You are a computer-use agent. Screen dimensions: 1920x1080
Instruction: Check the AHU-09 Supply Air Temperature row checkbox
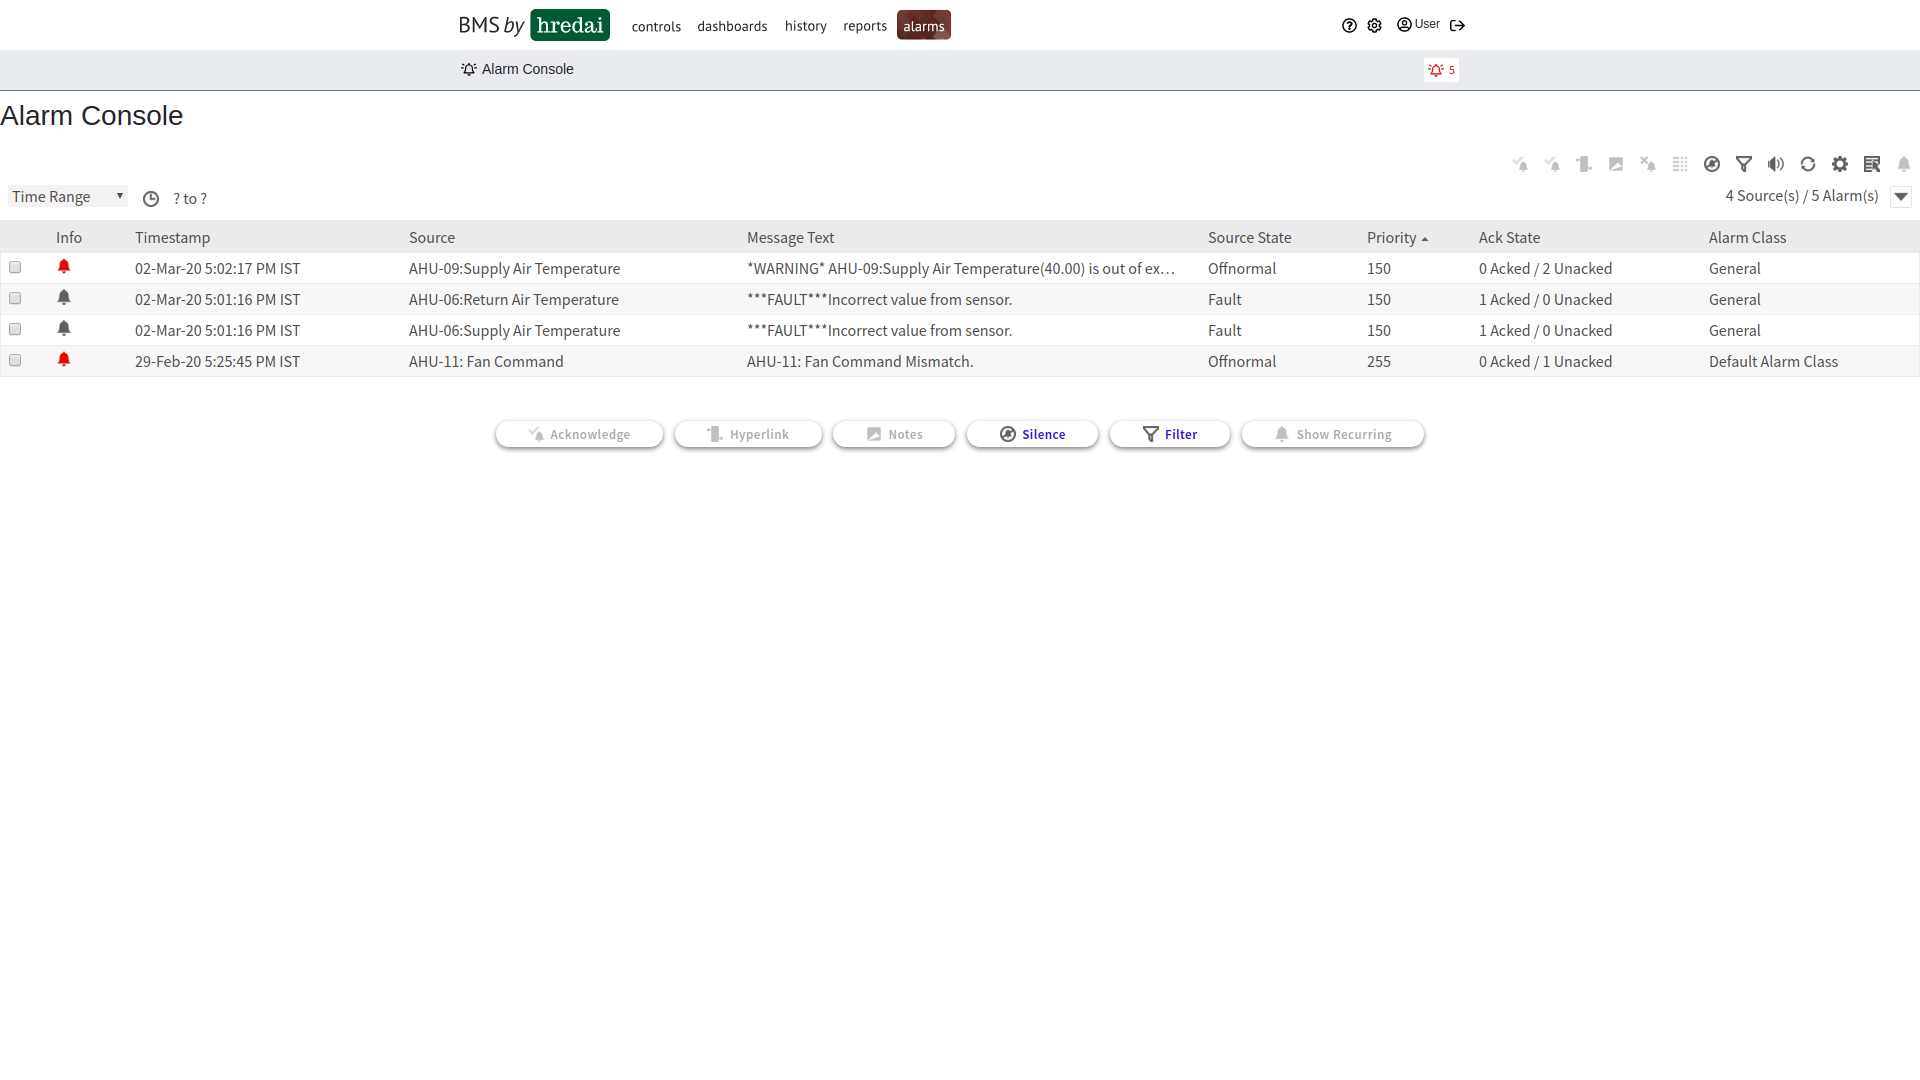coord(15,267)
